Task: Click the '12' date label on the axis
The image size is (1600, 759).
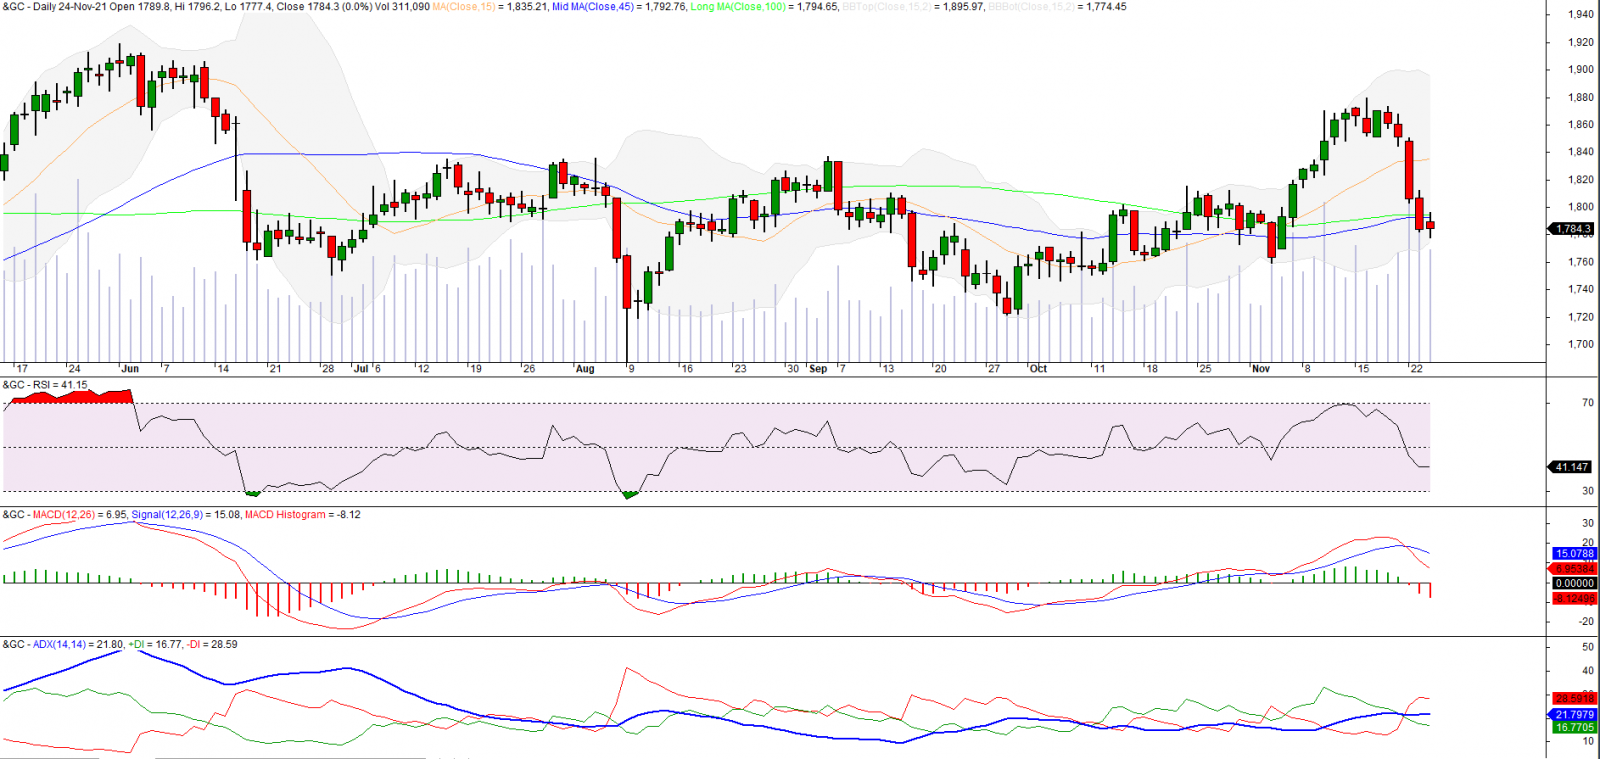Action: coord(423,369)
